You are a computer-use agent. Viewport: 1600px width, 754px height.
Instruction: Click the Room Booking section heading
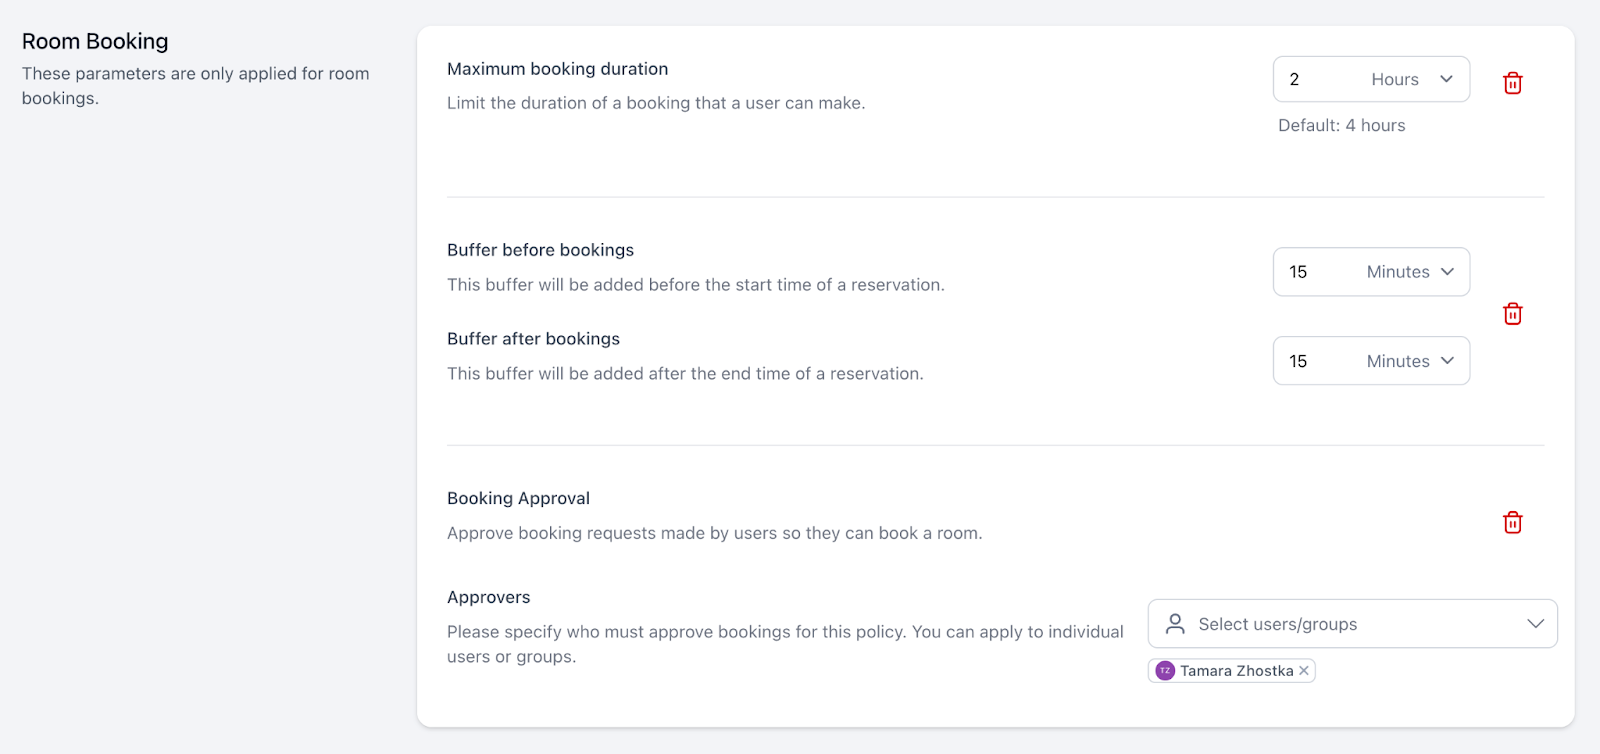pyautogui.click(x=95, y=41)
